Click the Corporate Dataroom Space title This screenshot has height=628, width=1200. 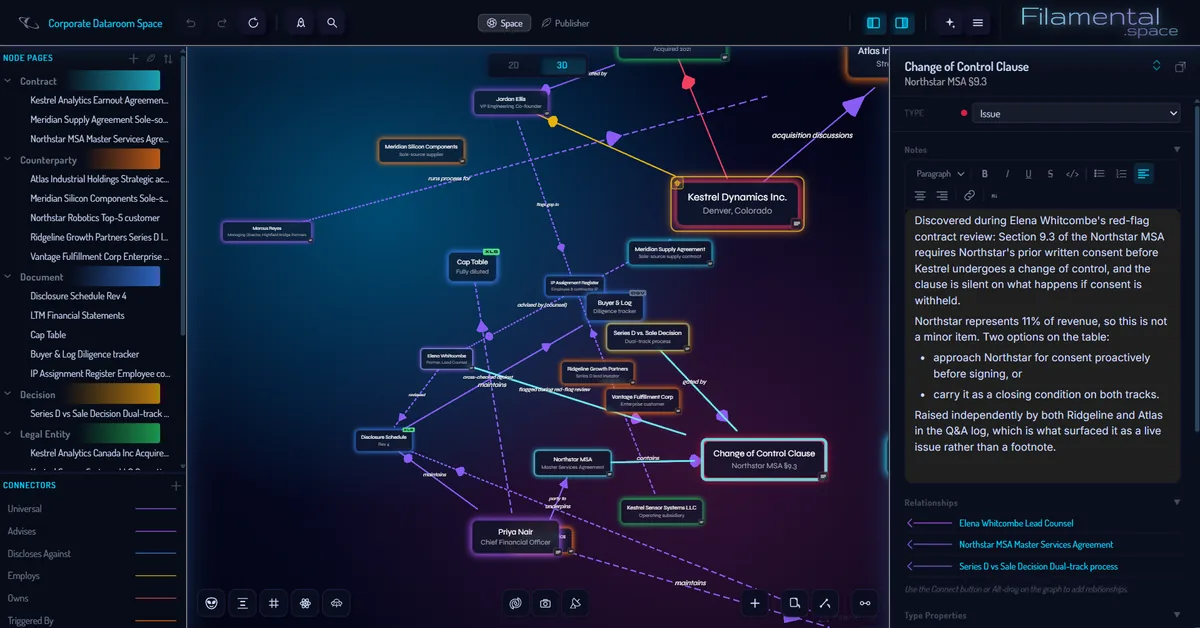coord(107,23)
